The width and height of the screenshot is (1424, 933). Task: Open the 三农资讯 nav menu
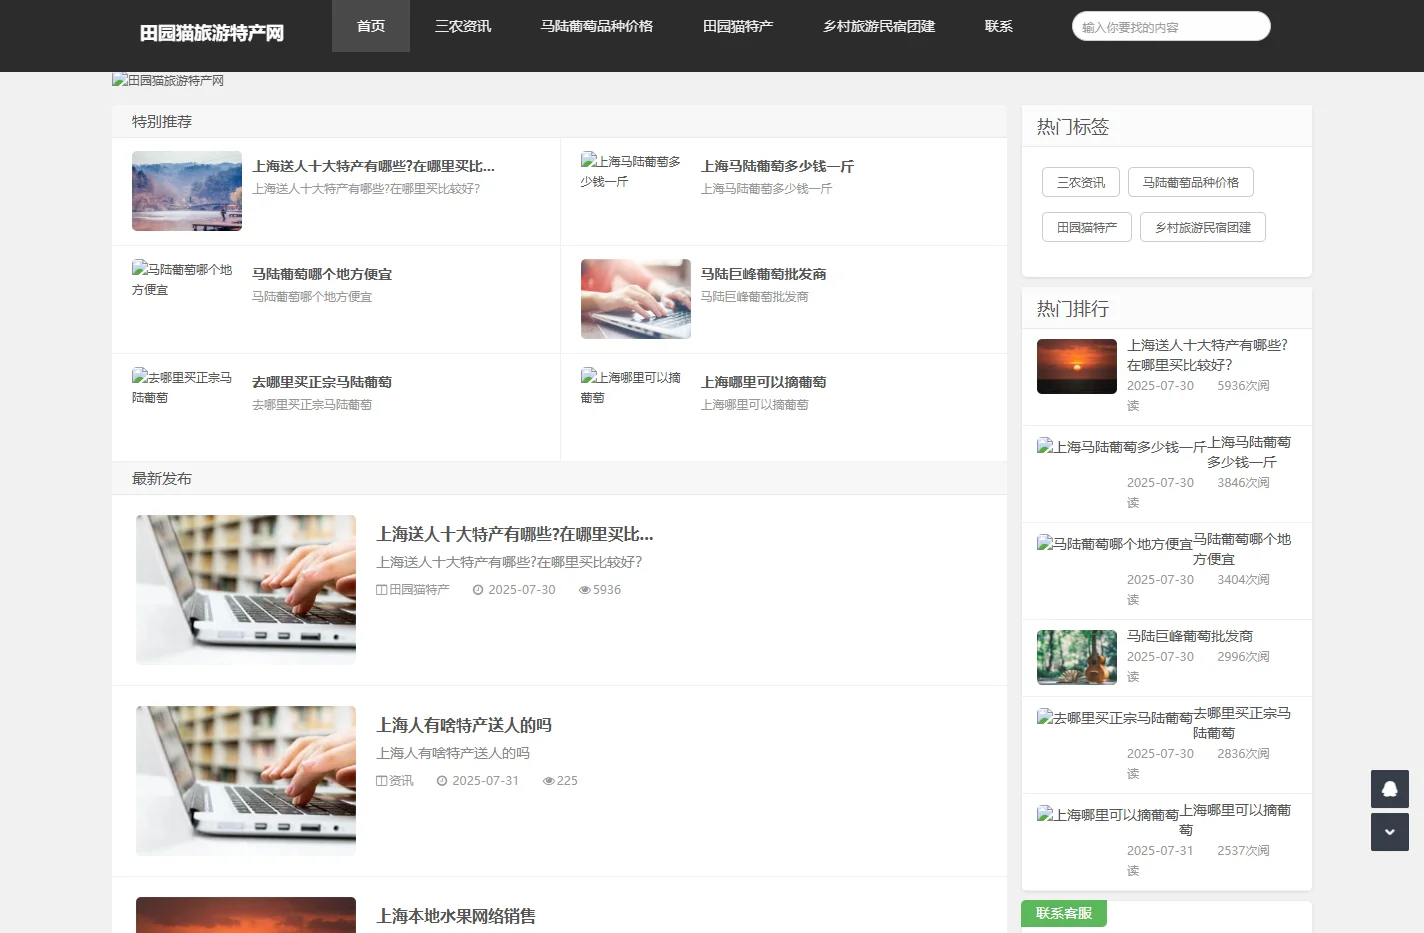pyautogui.click(x=463, y=26)
